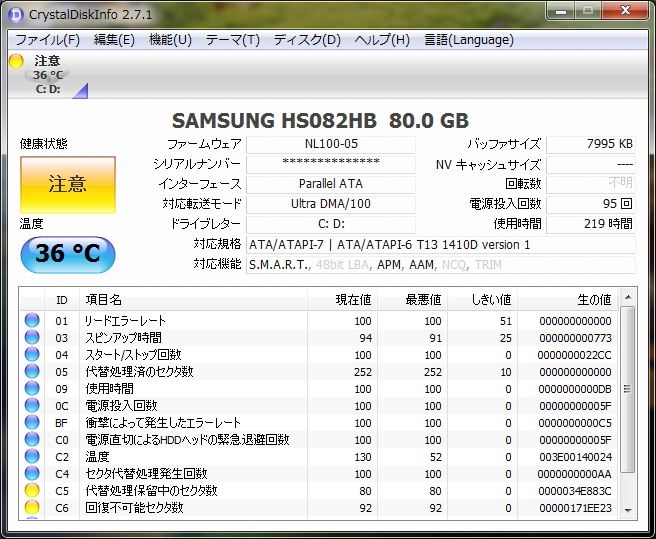Click the power-on count field 95 回

click(591, 204)
